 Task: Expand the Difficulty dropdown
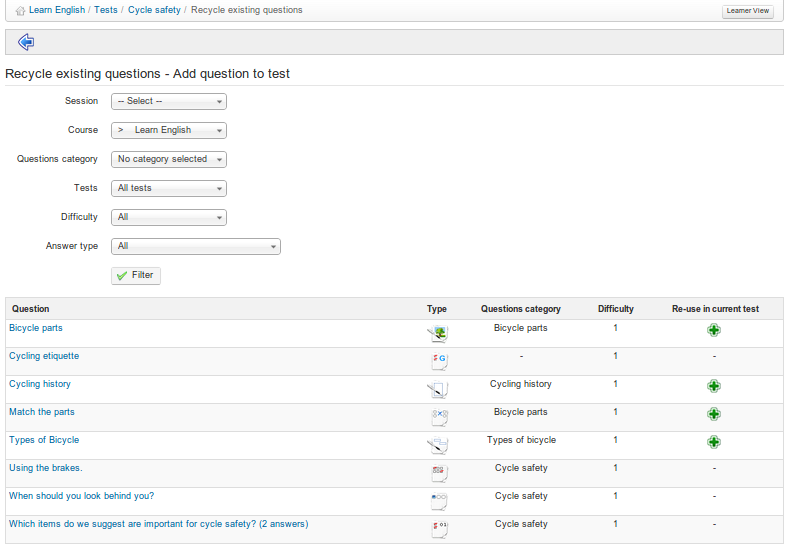click(169, 218)
